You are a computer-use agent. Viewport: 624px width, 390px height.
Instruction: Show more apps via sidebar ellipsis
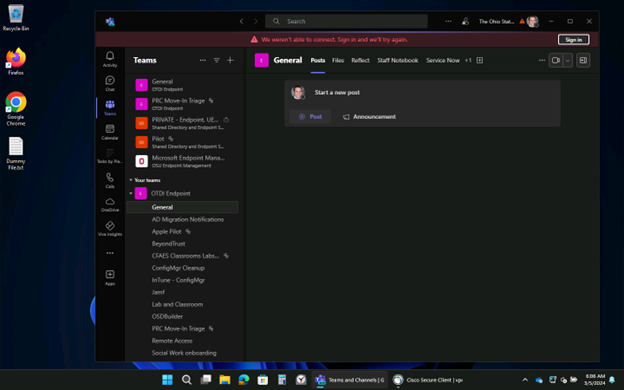click(x=110, y=253)
